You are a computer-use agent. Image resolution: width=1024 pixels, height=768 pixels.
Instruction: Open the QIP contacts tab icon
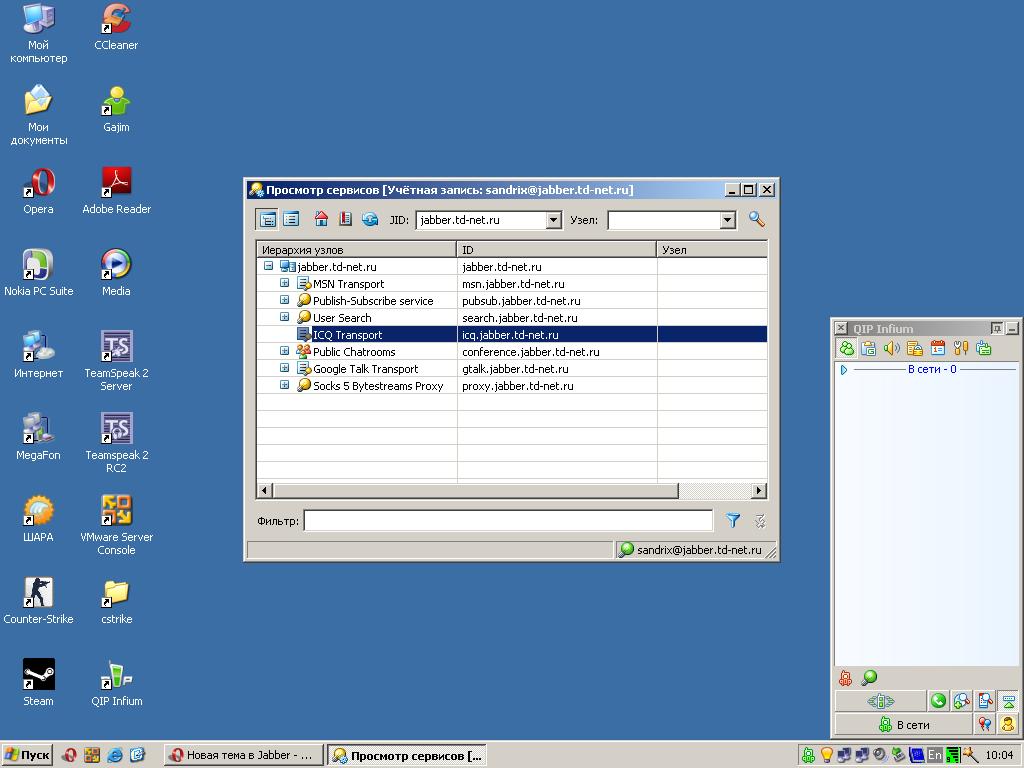(x=847, y=348)
